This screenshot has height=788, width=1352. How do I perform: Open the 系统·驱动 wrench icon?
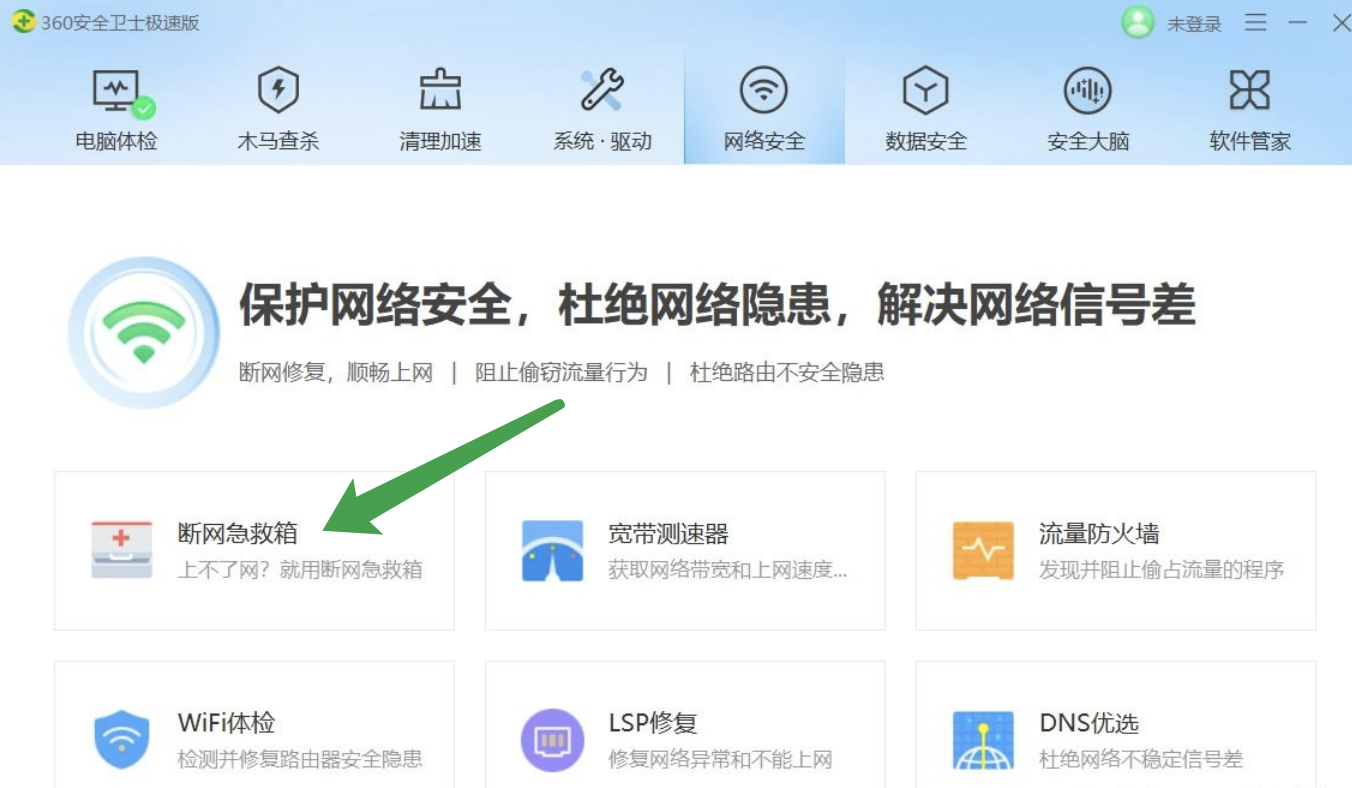pyautogui.click(x=603, y=92)
